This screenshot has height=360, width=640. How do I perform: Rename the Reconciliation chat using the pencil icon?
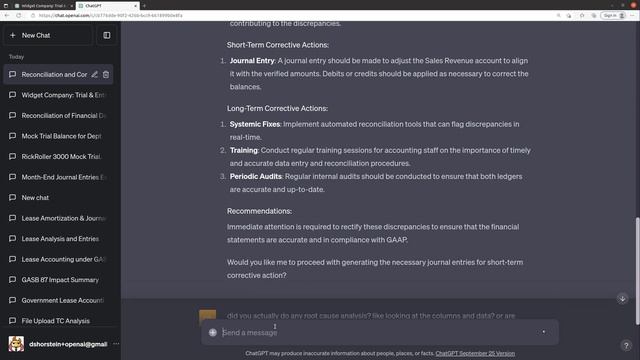(94, 74)
